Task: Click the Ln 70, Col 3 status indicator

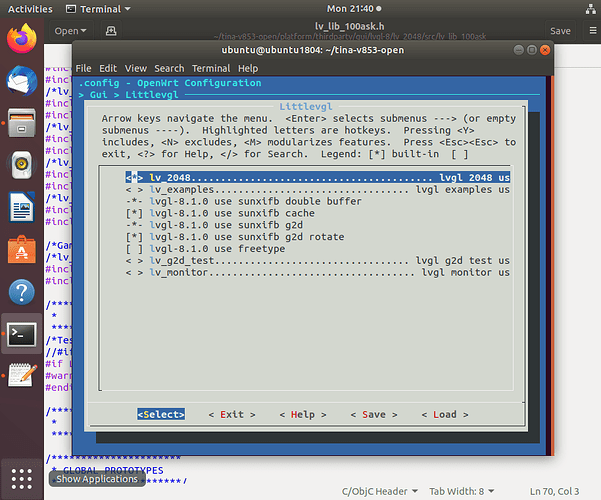Action: pos(554,491)
